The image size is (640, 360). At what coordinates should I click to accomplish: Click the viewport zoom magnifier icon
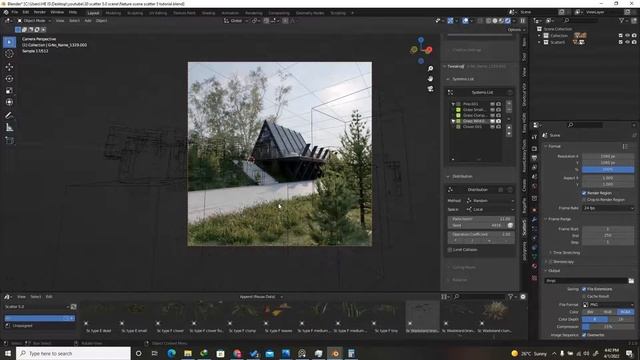(430, 69)
